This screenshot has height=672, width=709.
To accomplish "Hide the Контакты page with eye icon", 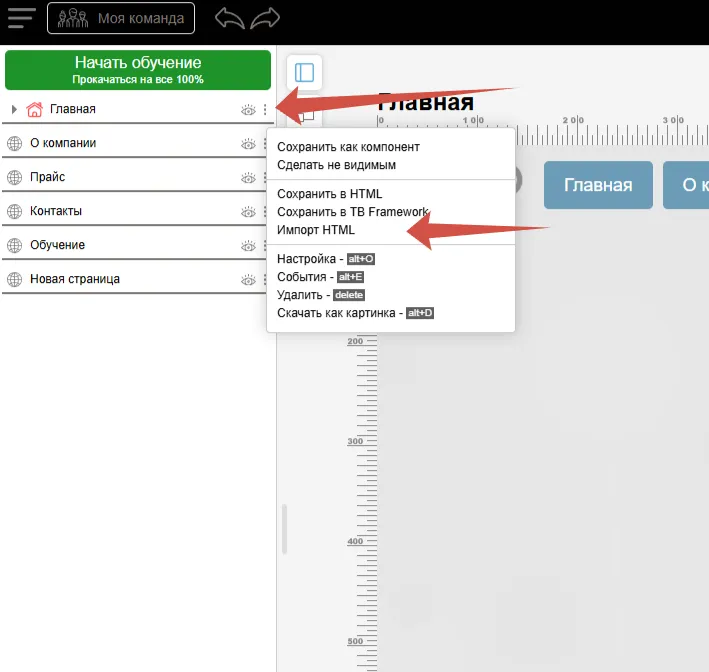I will 248,212.
